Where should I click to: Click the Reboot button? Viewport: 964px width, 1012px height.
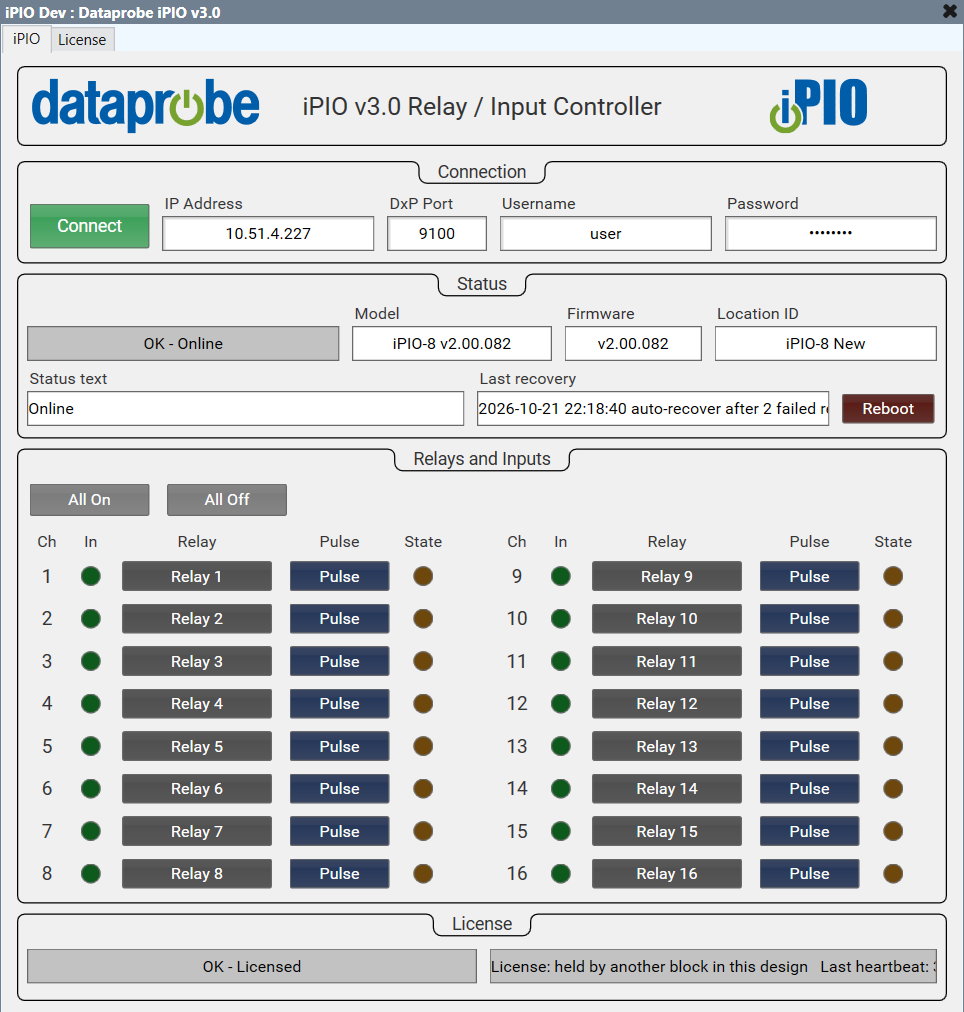[x=888, y=409]
